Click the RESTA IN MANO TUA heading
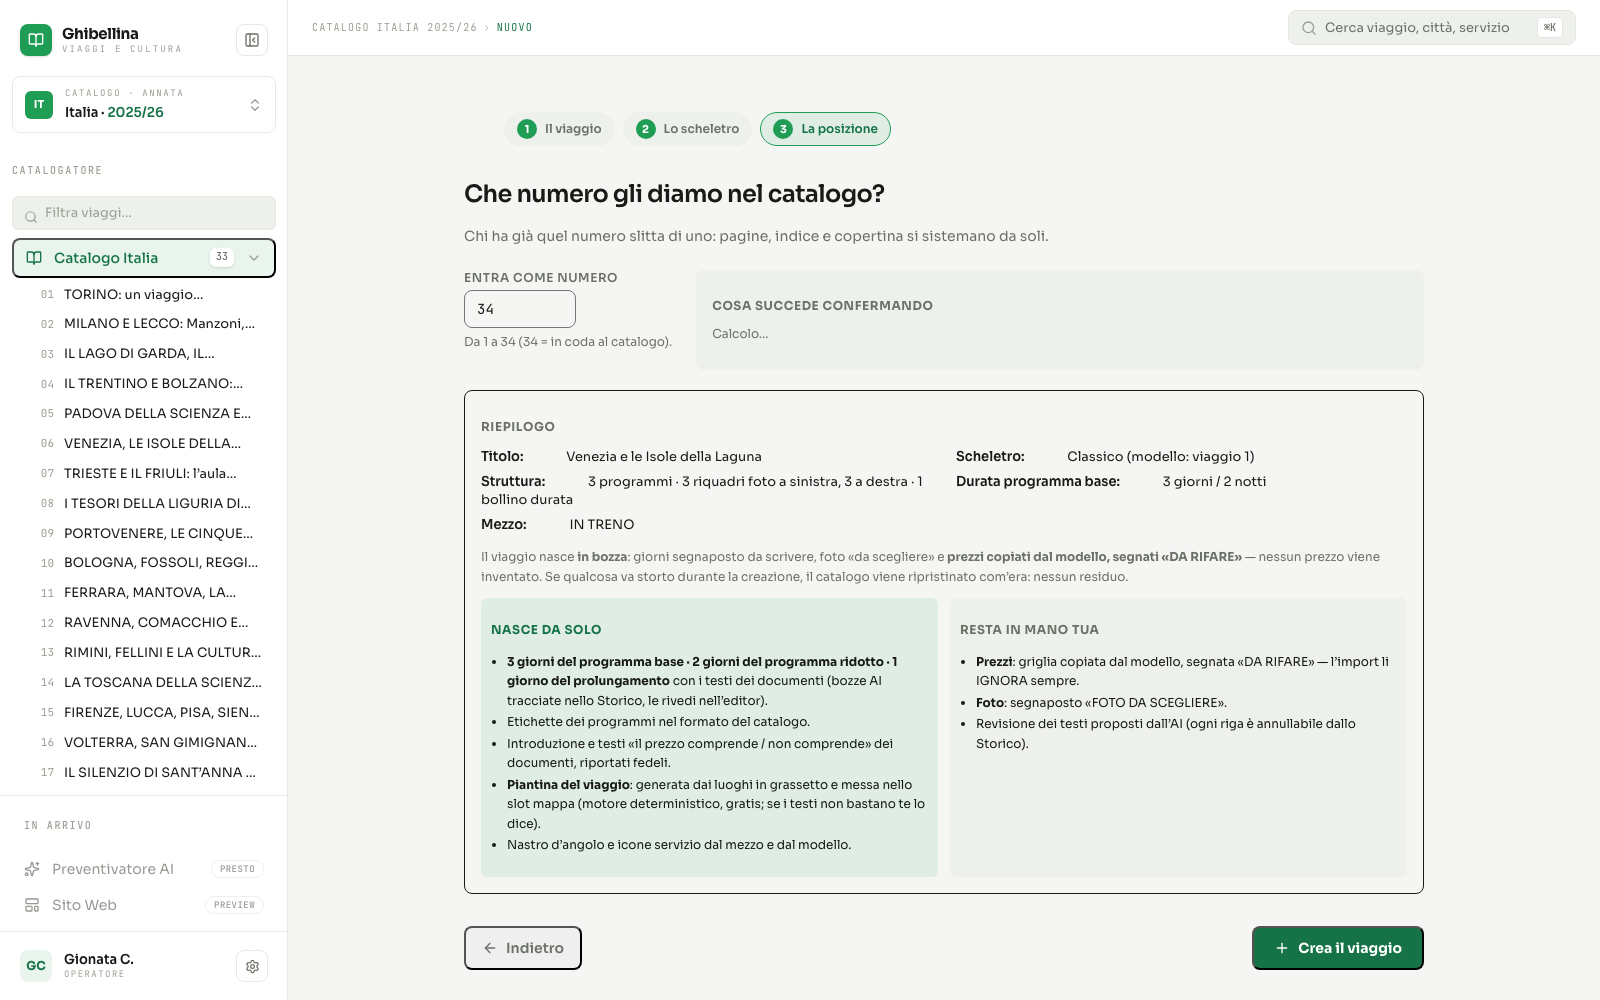This screenshot has width=1600, height=1000. (1029, 630)
